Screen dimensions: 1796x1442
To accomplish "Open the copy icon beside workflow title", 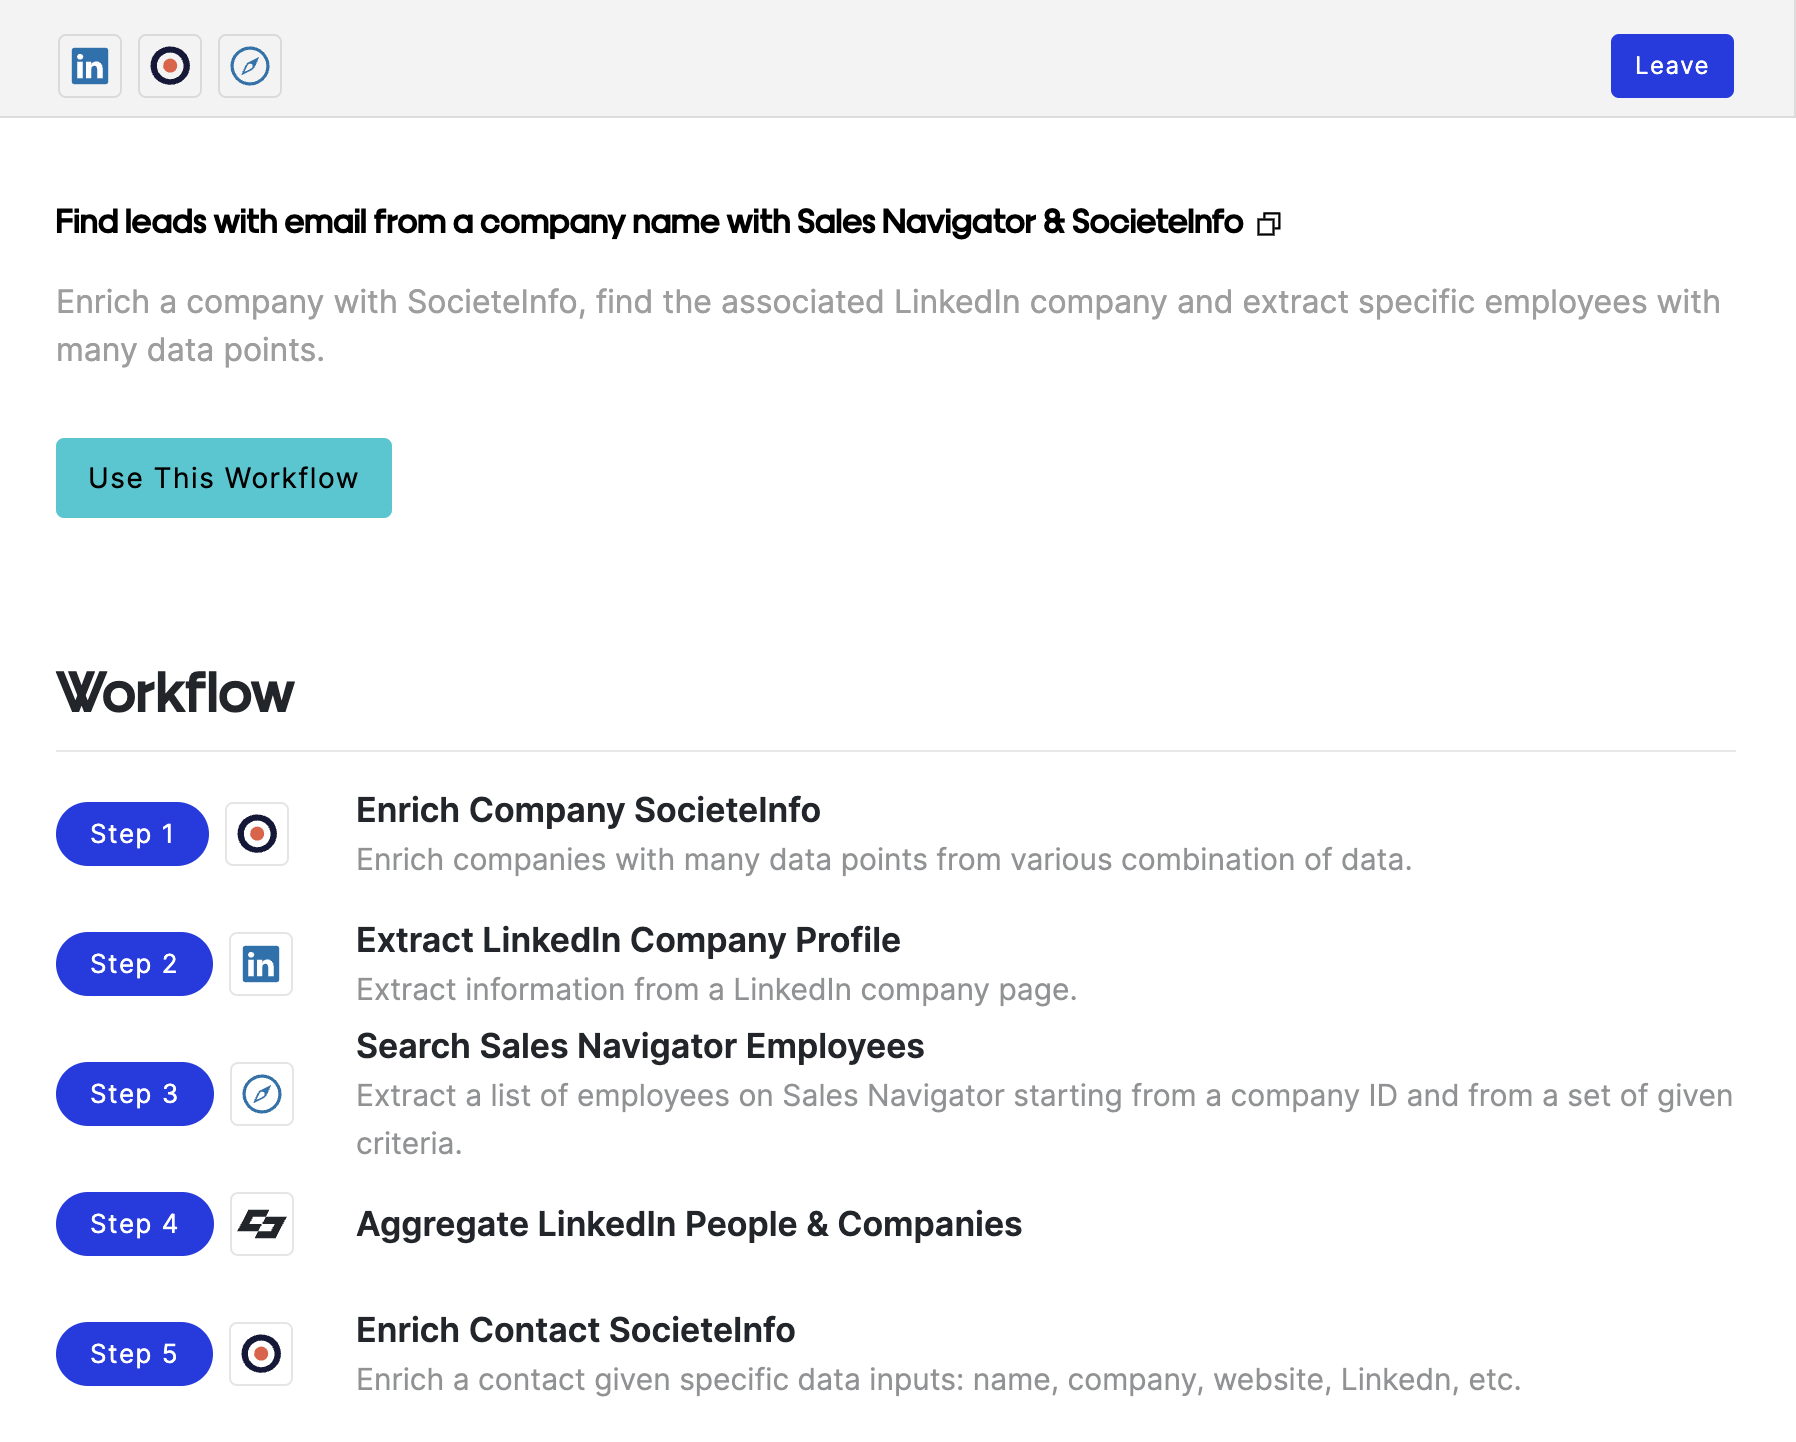I will point(1269,223).
